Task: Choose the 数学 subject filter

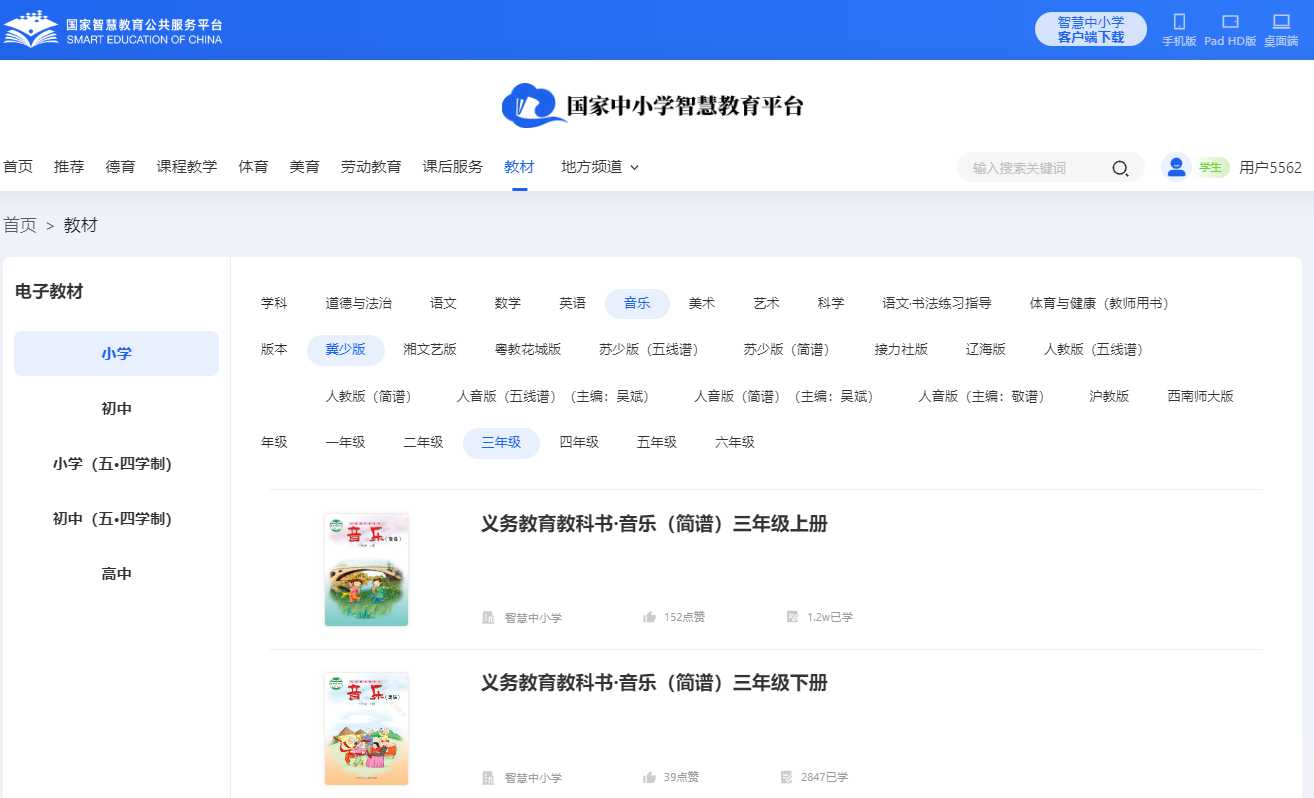Action: click(x=507, y=303)
